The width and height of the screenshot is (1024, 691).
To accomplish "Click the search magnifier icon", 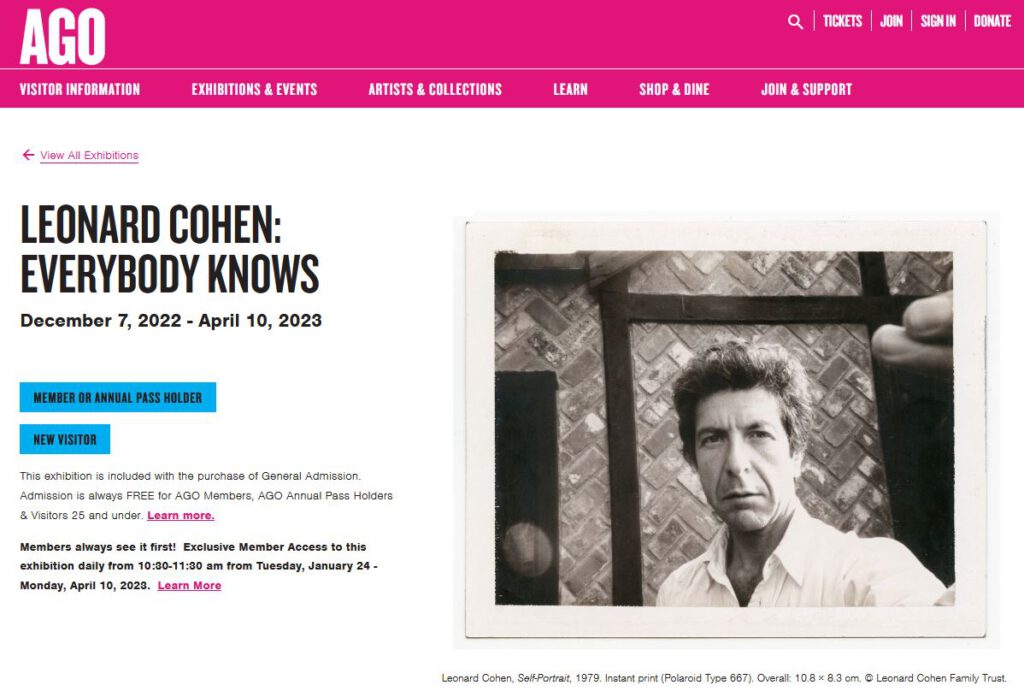I will 795,22.
